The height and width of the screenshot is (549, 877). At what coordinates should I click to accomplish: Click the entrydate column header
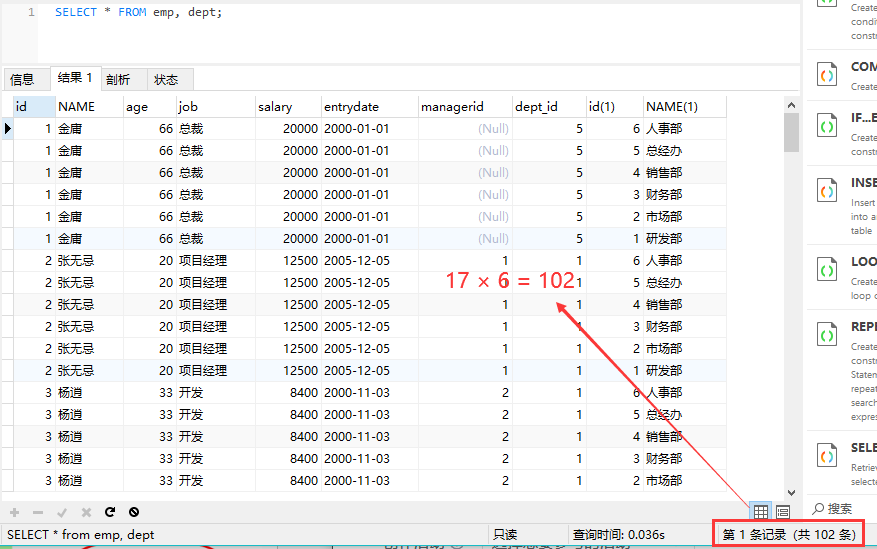pyautogui.click(x=370, y=106)
